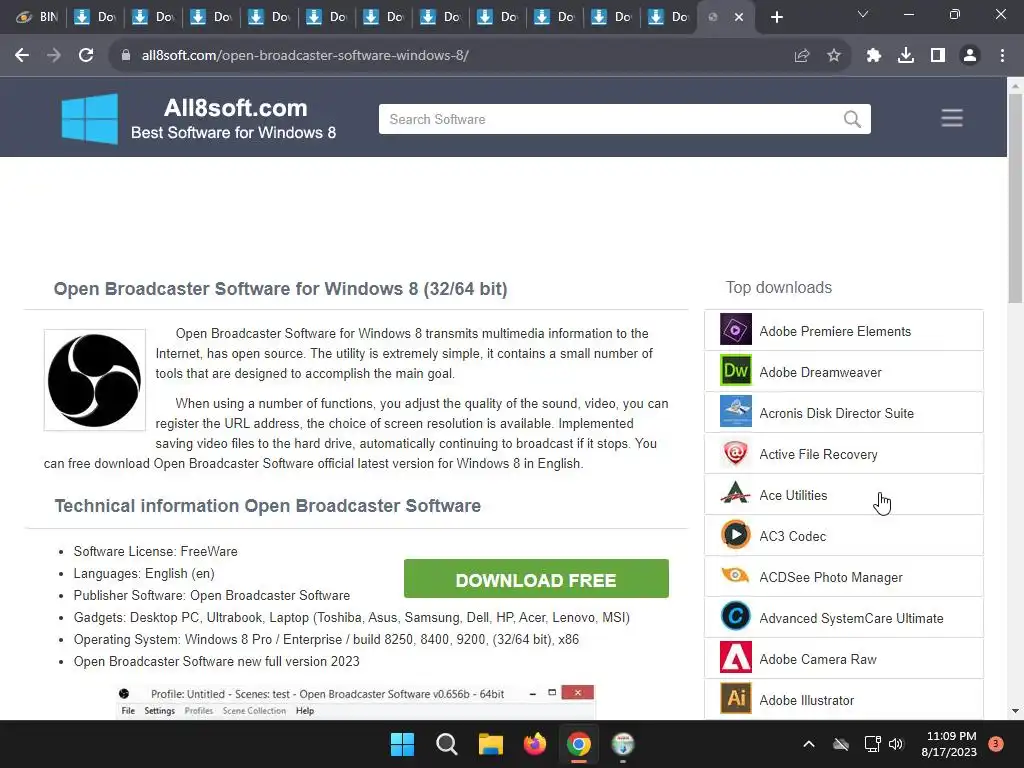1024x768 pixels.
Task: Open Chrome downloads icon
Action: [906, 56]
